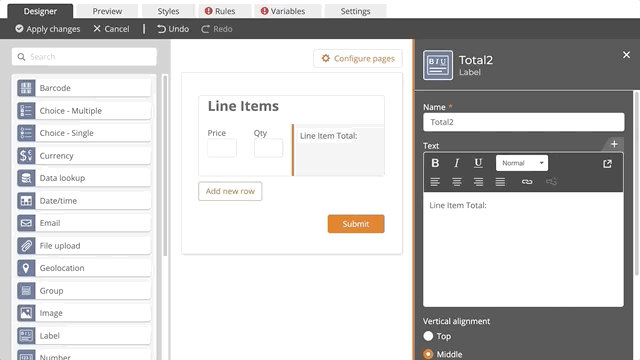Insert a link with chain icon
640x360 pixels.
point(527,182)
